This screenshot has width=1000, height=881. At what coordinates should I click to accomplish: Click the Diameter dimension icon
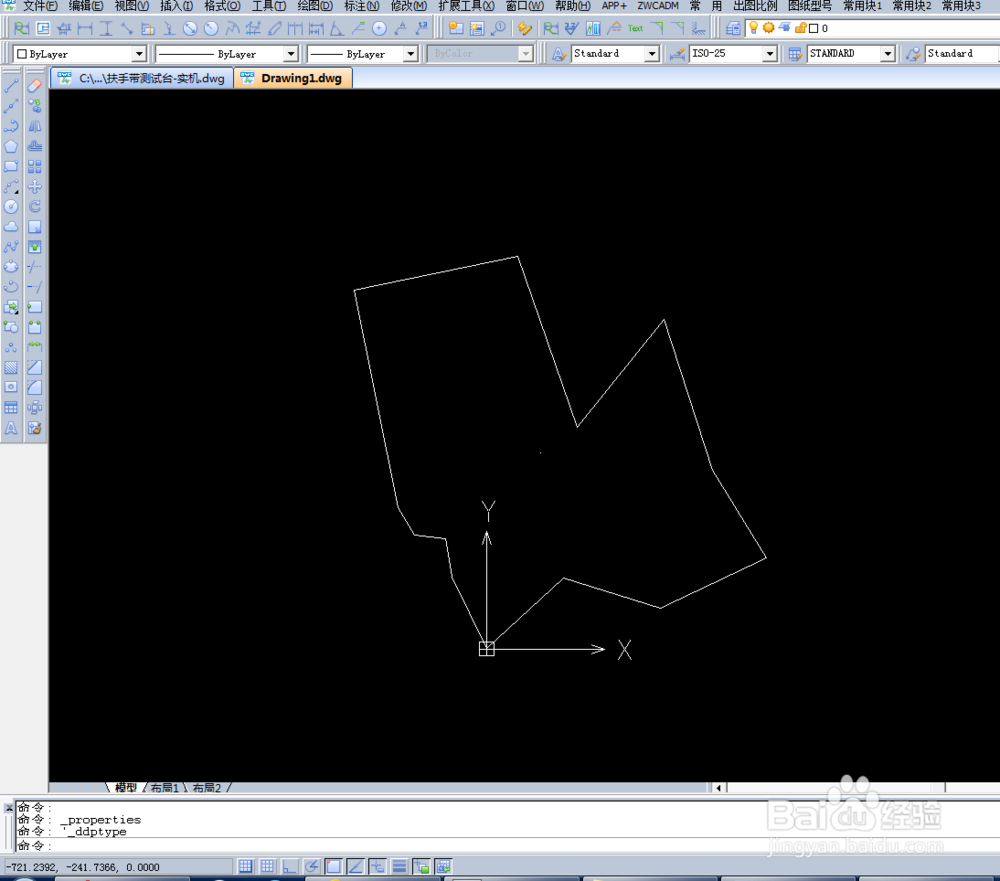coord(190,28)
